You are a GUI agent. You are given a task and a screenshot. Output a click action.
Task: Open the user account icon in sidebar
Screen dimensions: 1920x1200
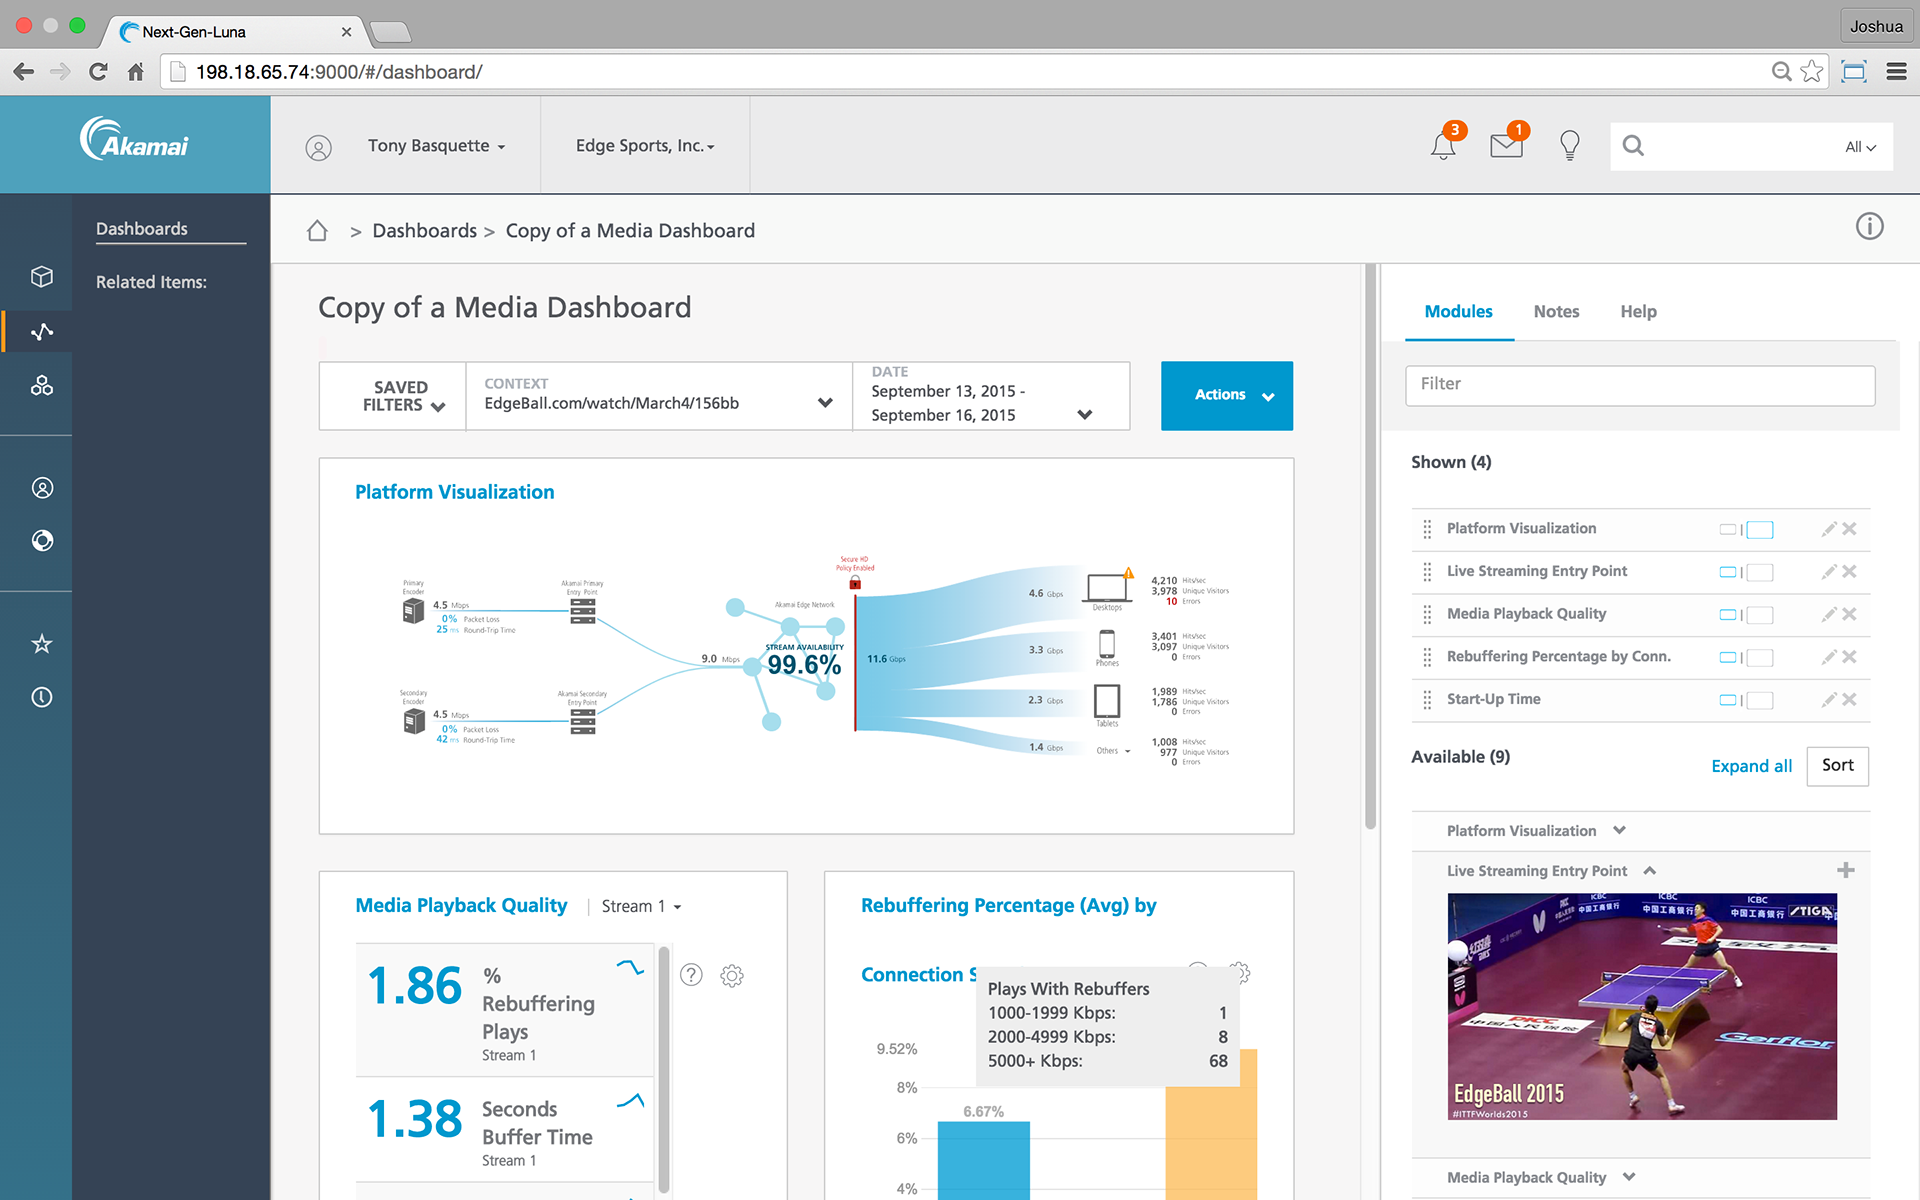[42, 488]
